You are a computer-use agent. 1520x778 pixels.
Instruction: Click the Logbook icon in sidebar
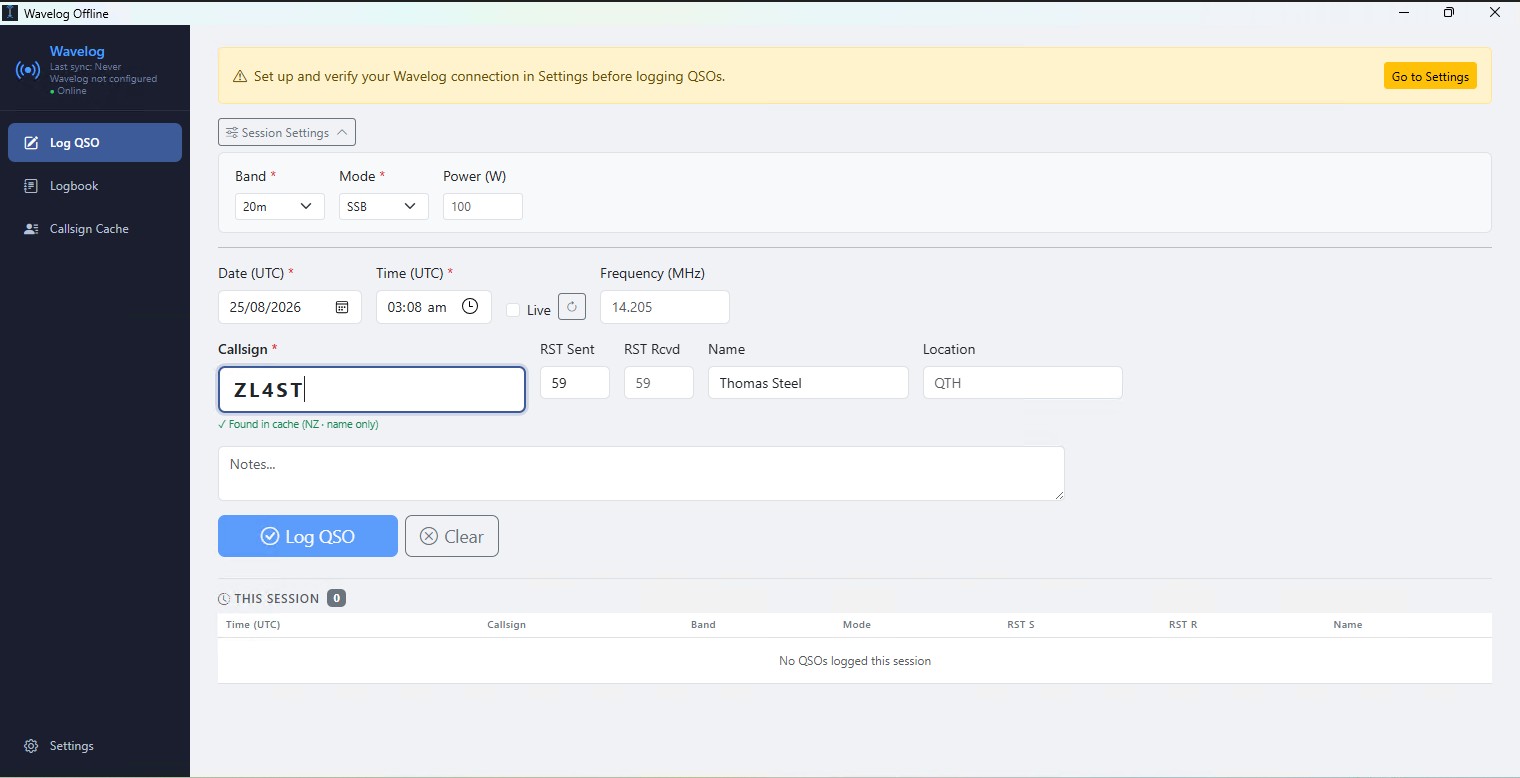(x=31, y=186)
